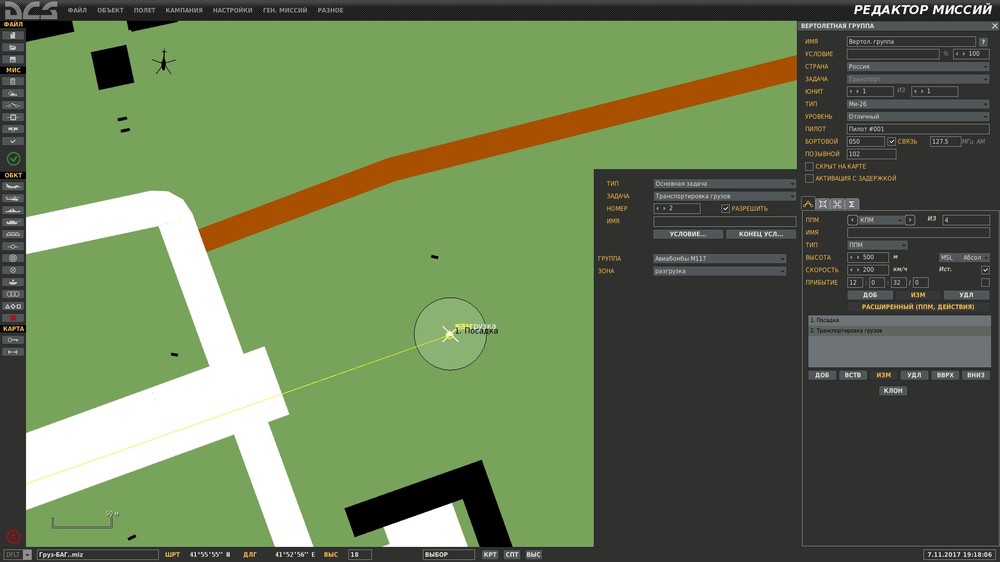Click the question mark help icon
Screen dimensions: 1000x562
tap(983, 41)
